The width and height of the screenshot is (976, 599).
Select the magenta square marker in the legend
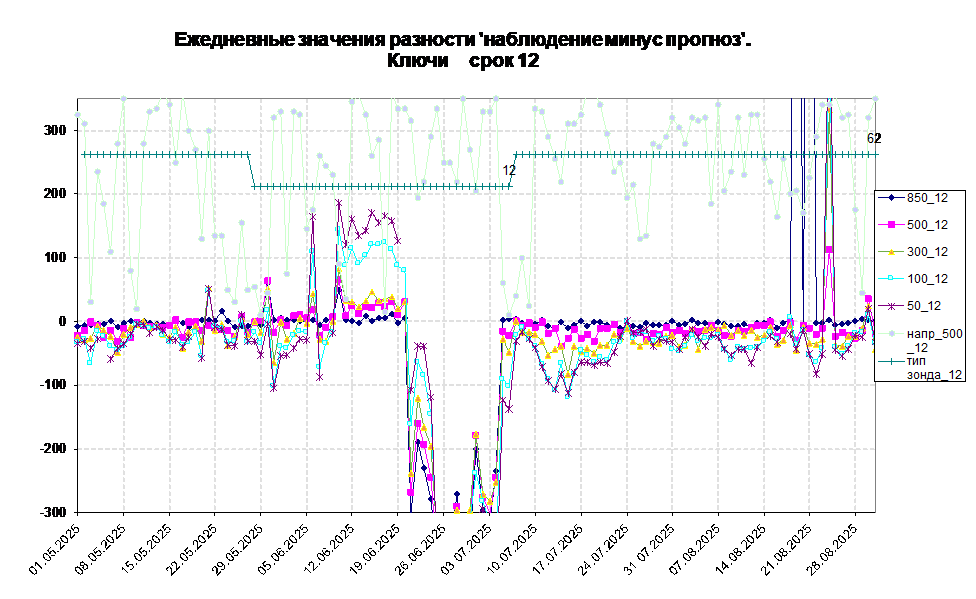(891, 225)
